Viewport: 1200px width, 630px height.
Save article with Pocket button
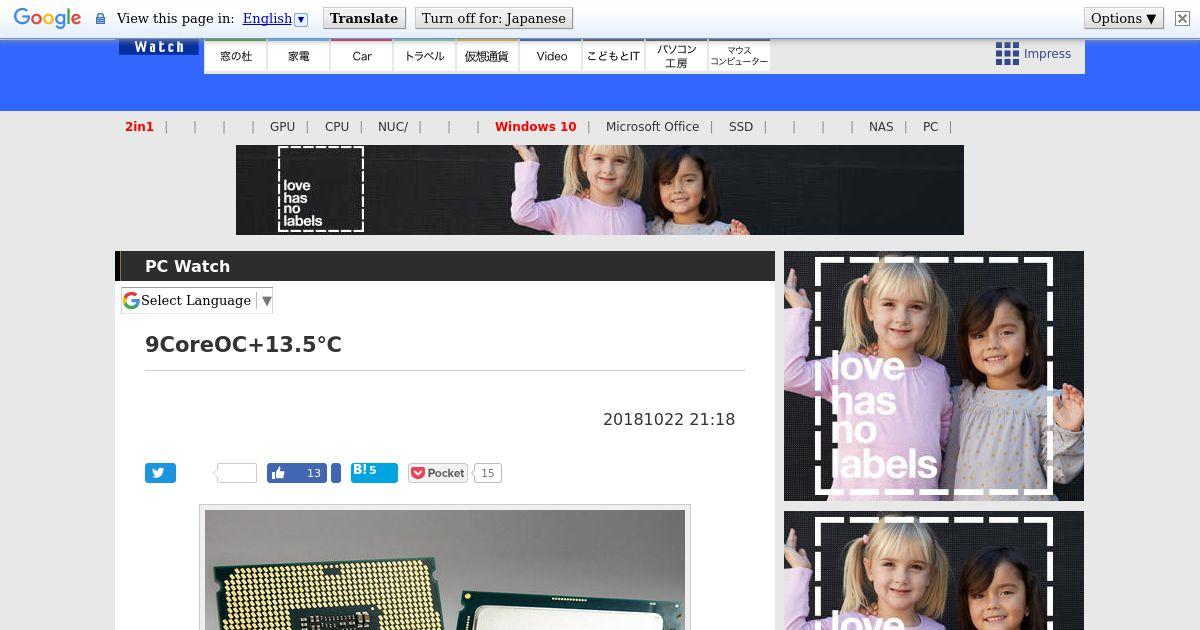[438, 473]
